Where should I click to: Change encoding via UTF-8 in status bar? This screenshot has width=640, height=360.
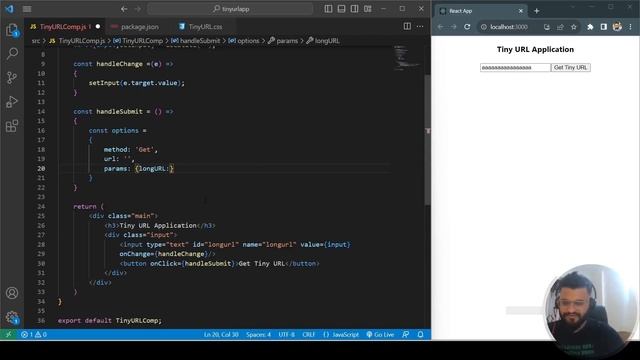click(x=287, y=335)
